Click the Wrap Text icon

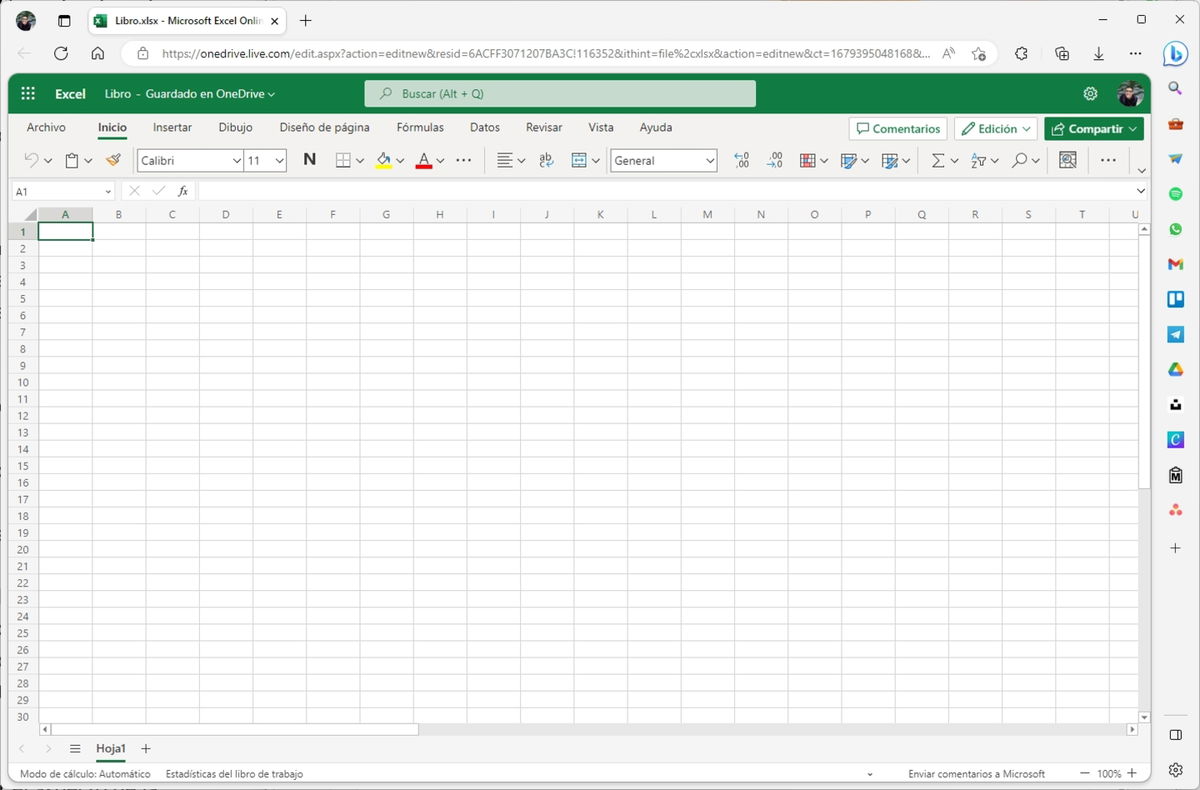click(x=546, y=160)
